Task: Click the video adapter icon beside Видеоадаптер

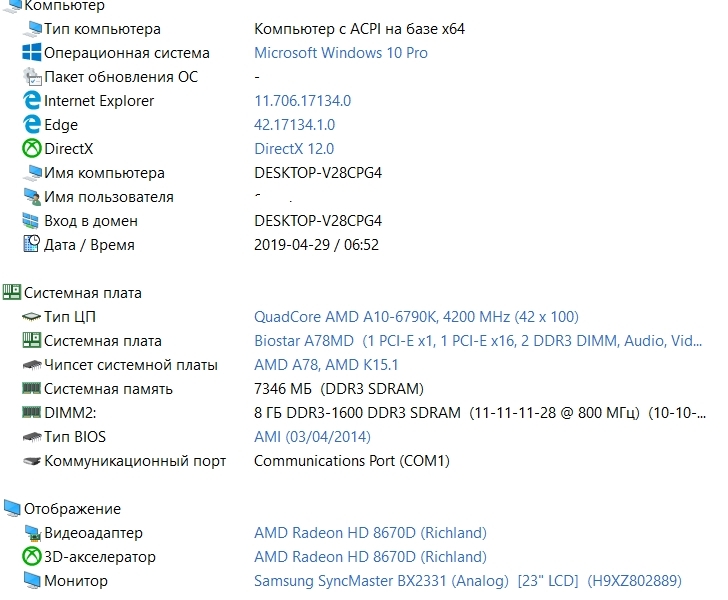Action: coord(32,533)
